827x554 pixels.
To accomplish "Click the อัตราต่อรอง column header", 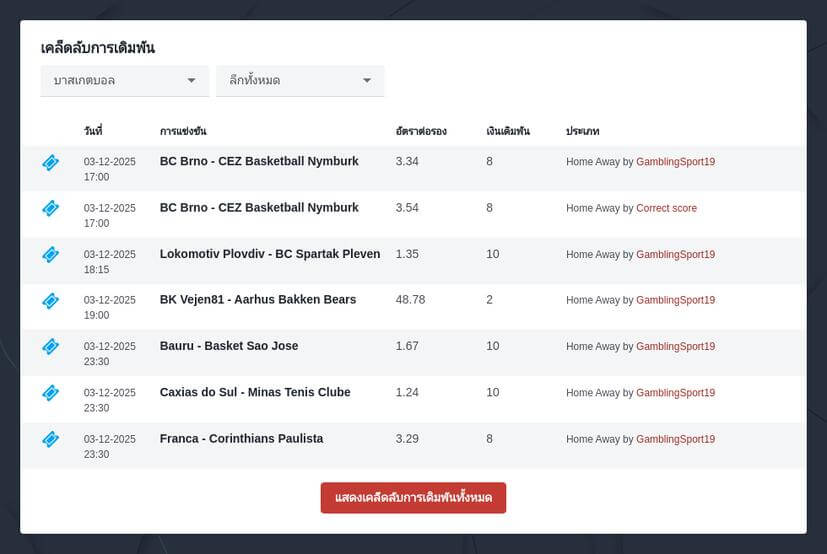I will tap(421, 132).
